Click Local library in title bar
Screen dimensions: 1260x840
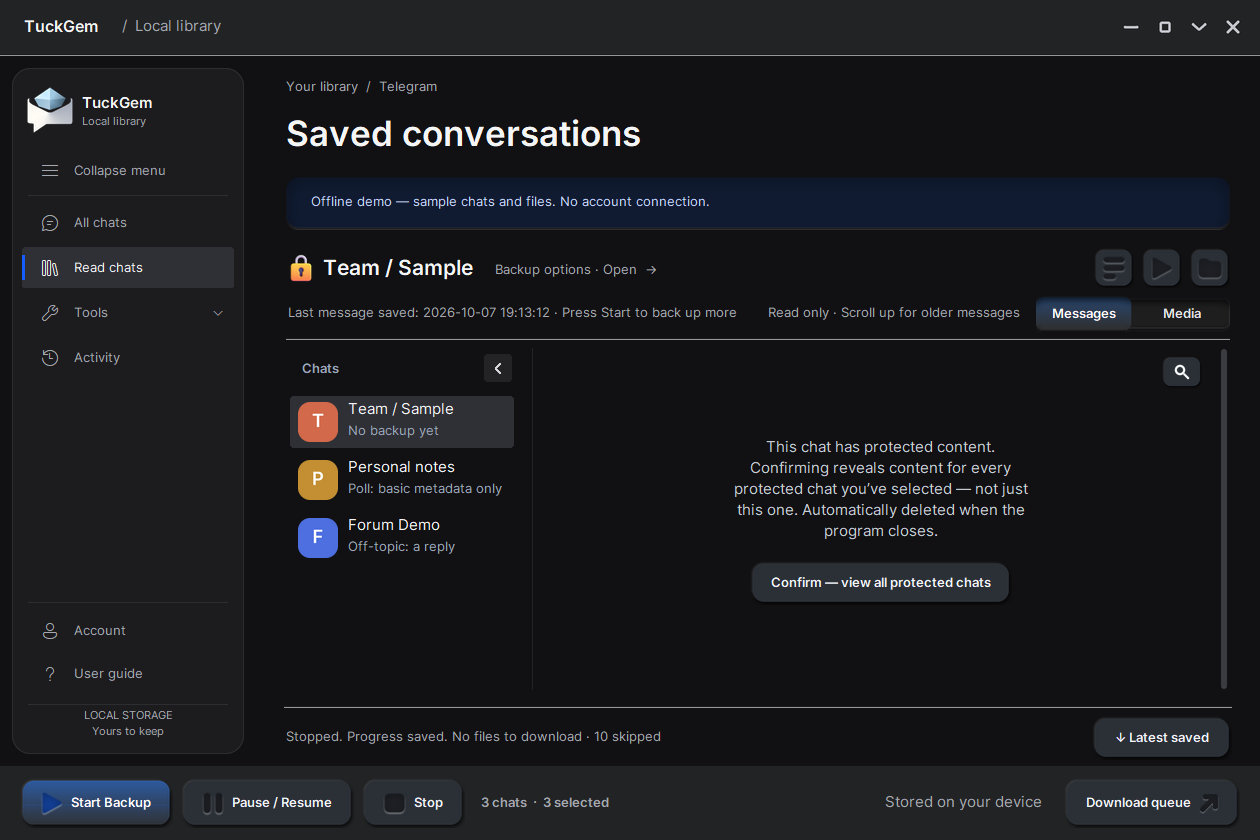point(178,26)
